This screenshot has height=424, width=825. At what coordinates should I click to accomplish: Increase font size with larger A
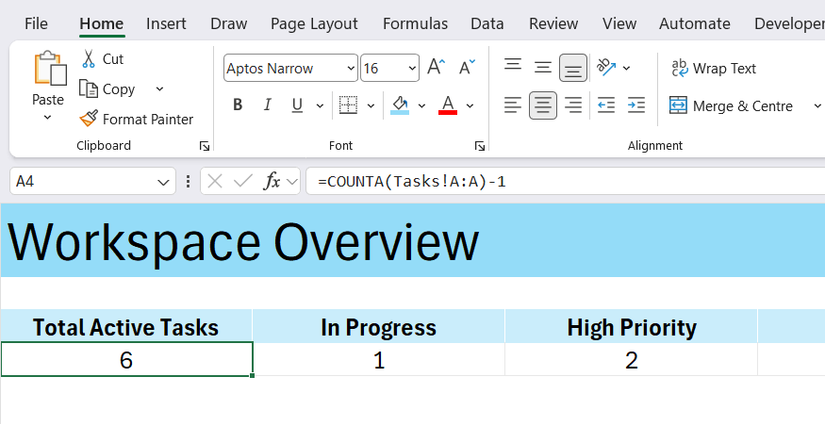coord(436,67)
